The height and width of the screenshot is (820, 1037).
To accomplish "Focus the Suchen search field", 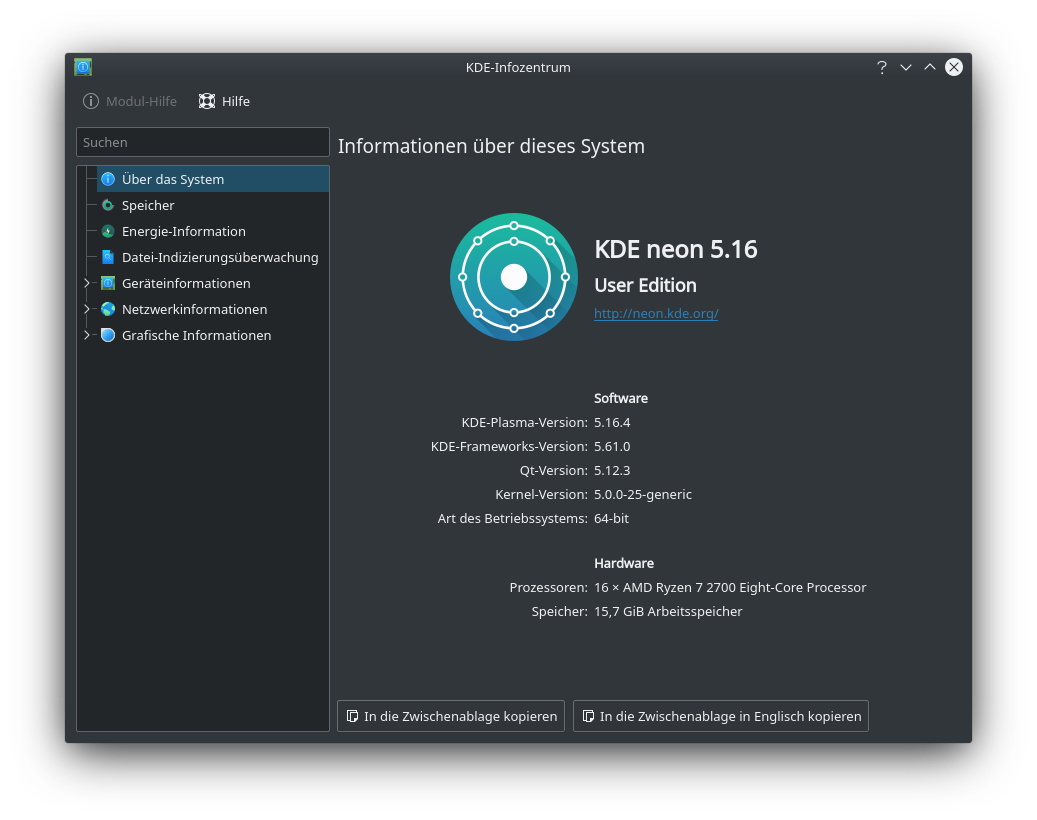I will [202, 142].
